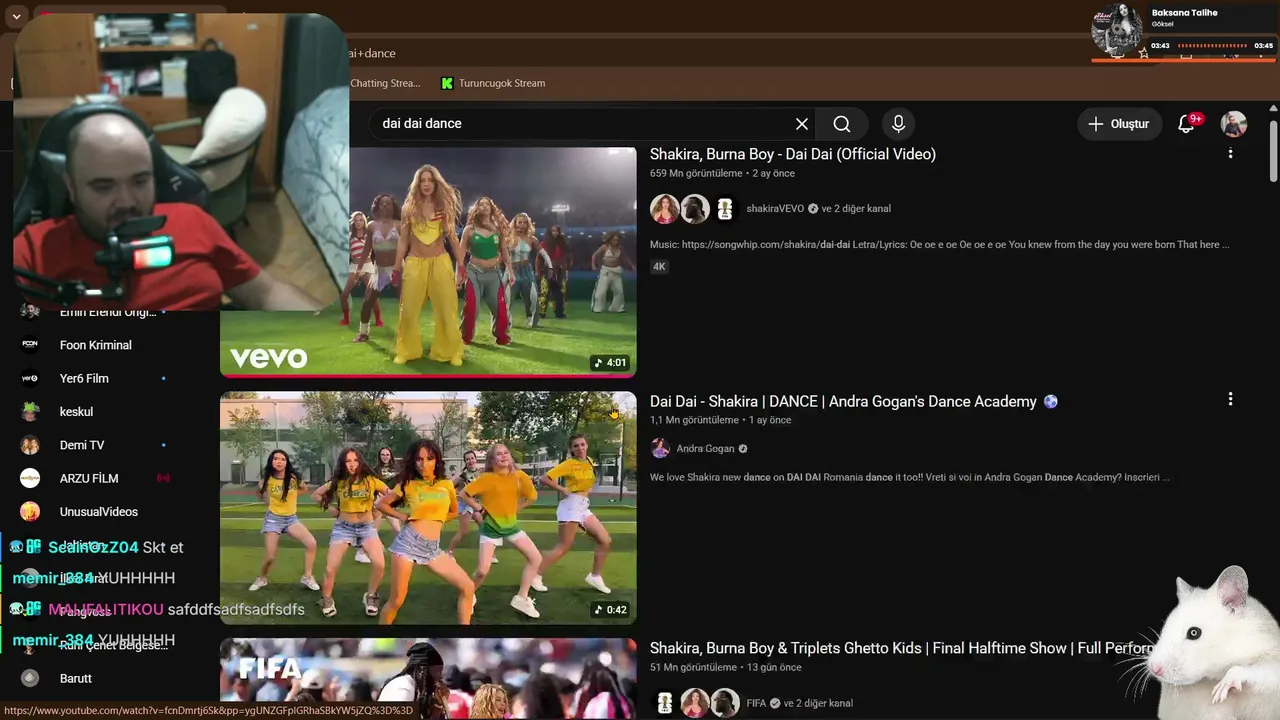Image resolution: width=1280 pixels, height=720 pixels.
Task: Click the Kick icon of Turuncugok Stream bookmark
Action: tap(447, 83)
